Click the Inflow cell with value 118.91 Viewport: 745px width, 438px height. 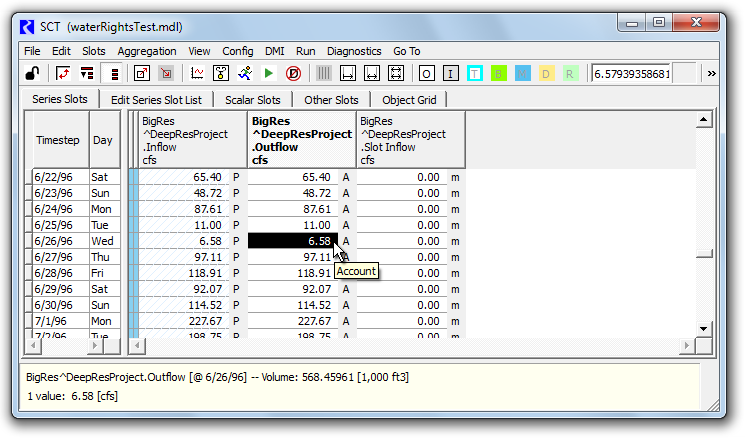[x=184, y=273]
